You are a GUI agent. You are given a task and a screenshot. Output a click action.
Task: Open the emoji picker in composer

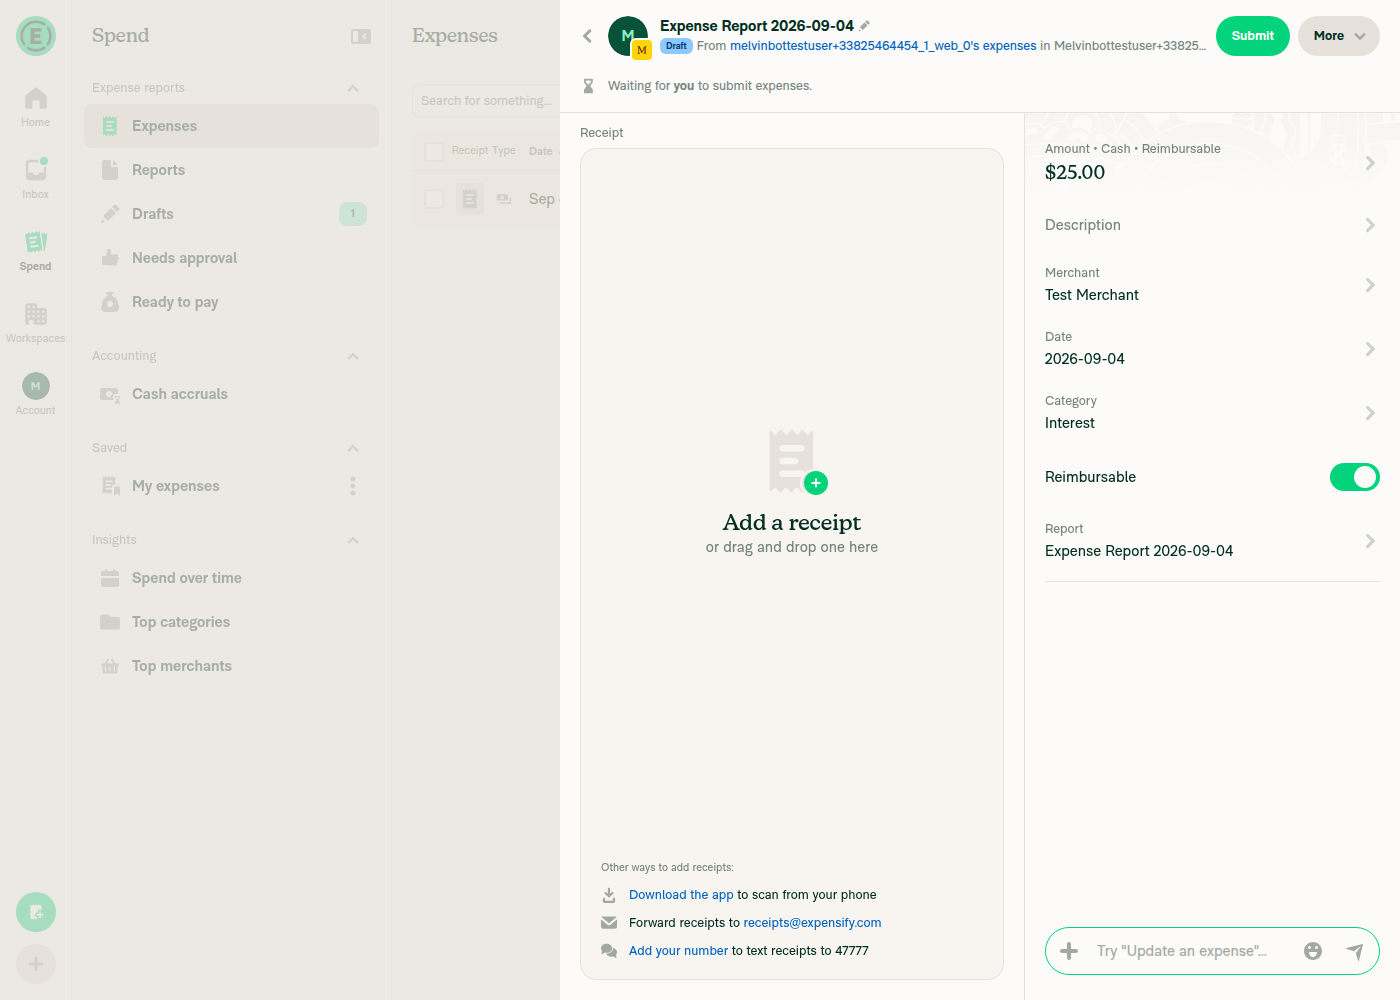click(1313, 951)
